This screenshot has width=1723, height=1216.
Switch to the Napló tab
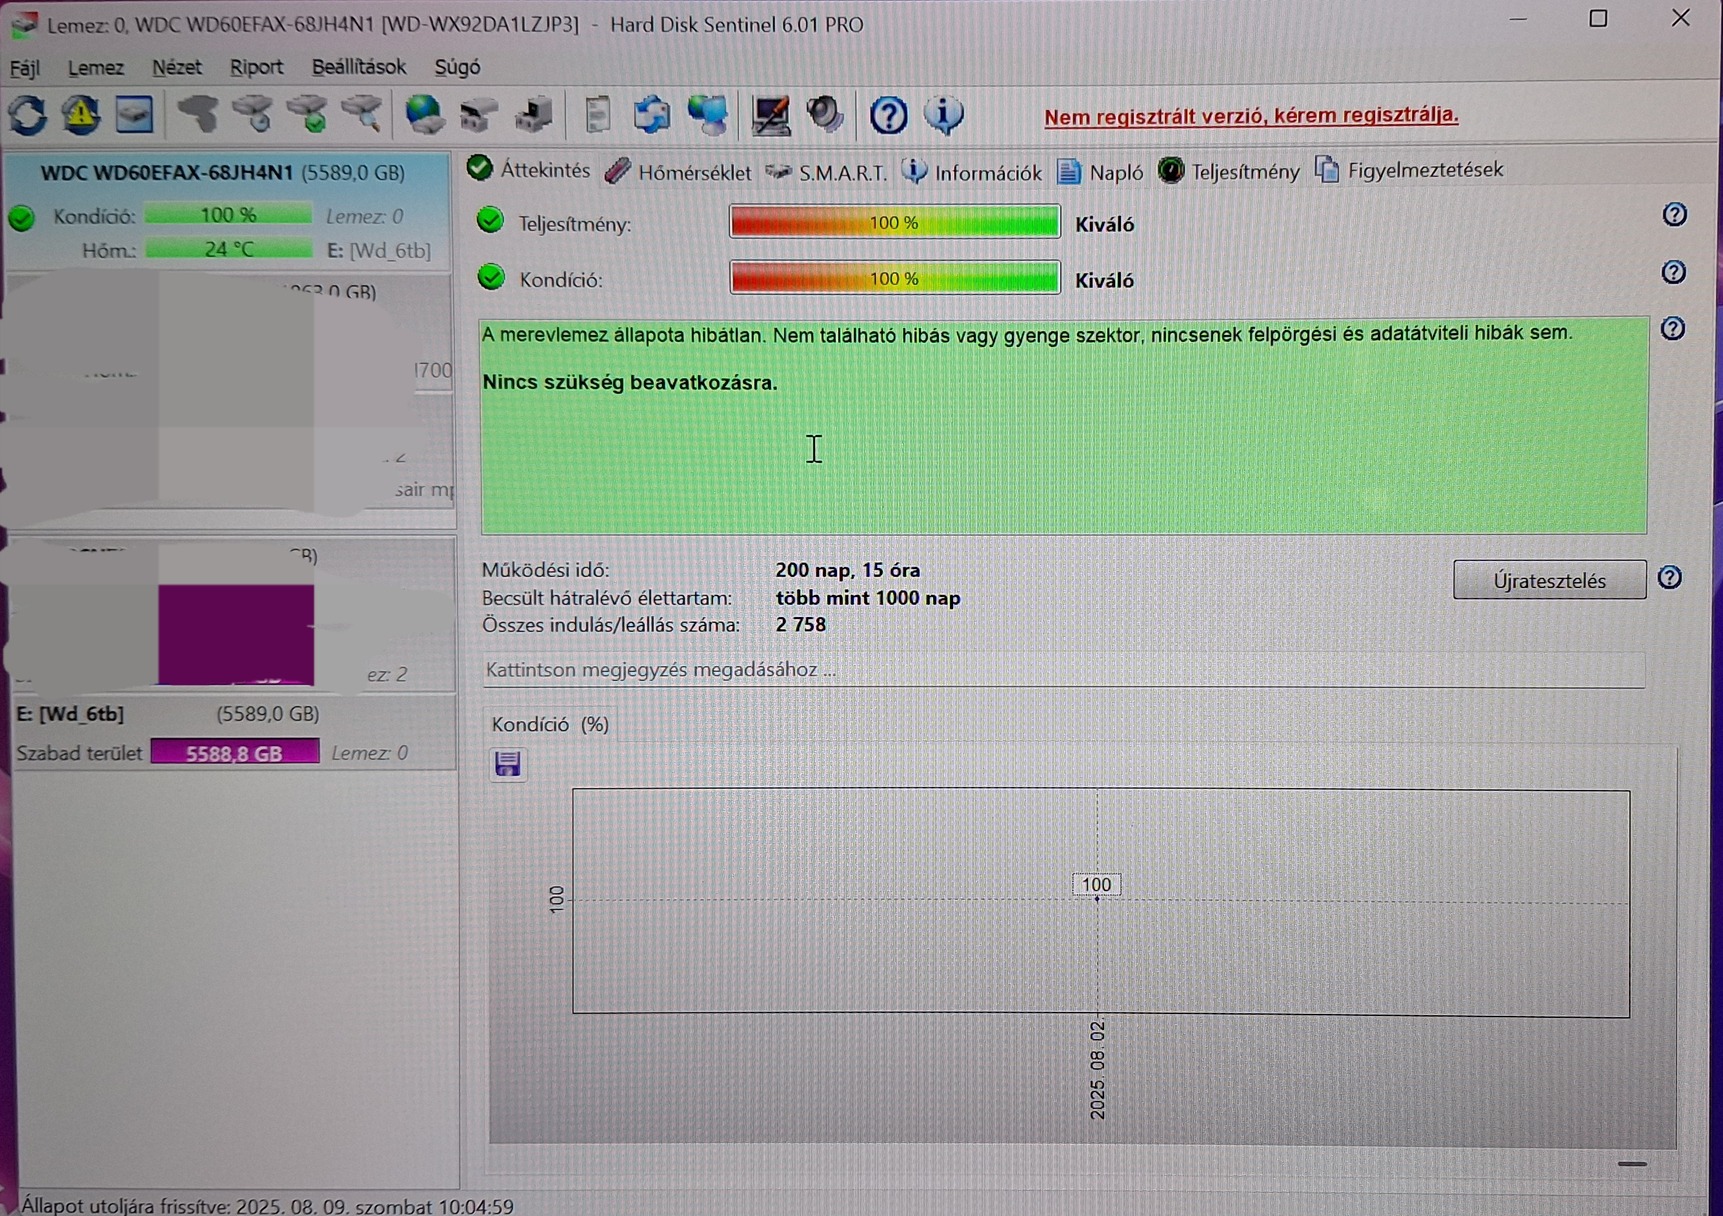1100,172
